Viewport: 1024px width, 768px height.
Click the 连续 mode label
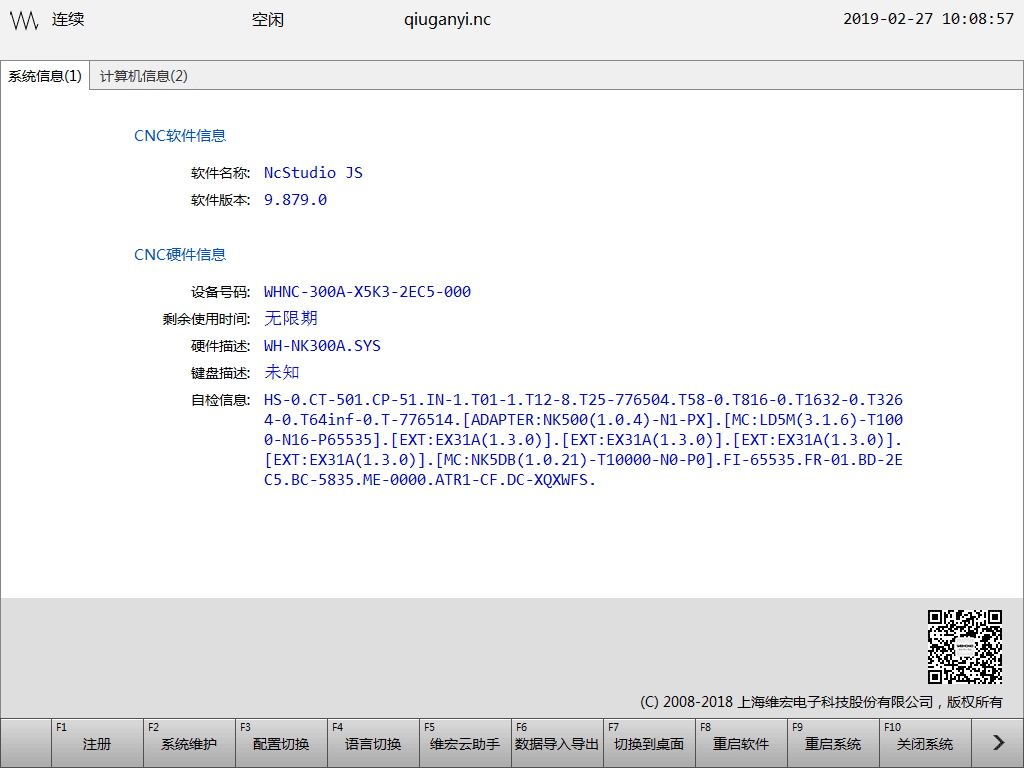[69, 20]
